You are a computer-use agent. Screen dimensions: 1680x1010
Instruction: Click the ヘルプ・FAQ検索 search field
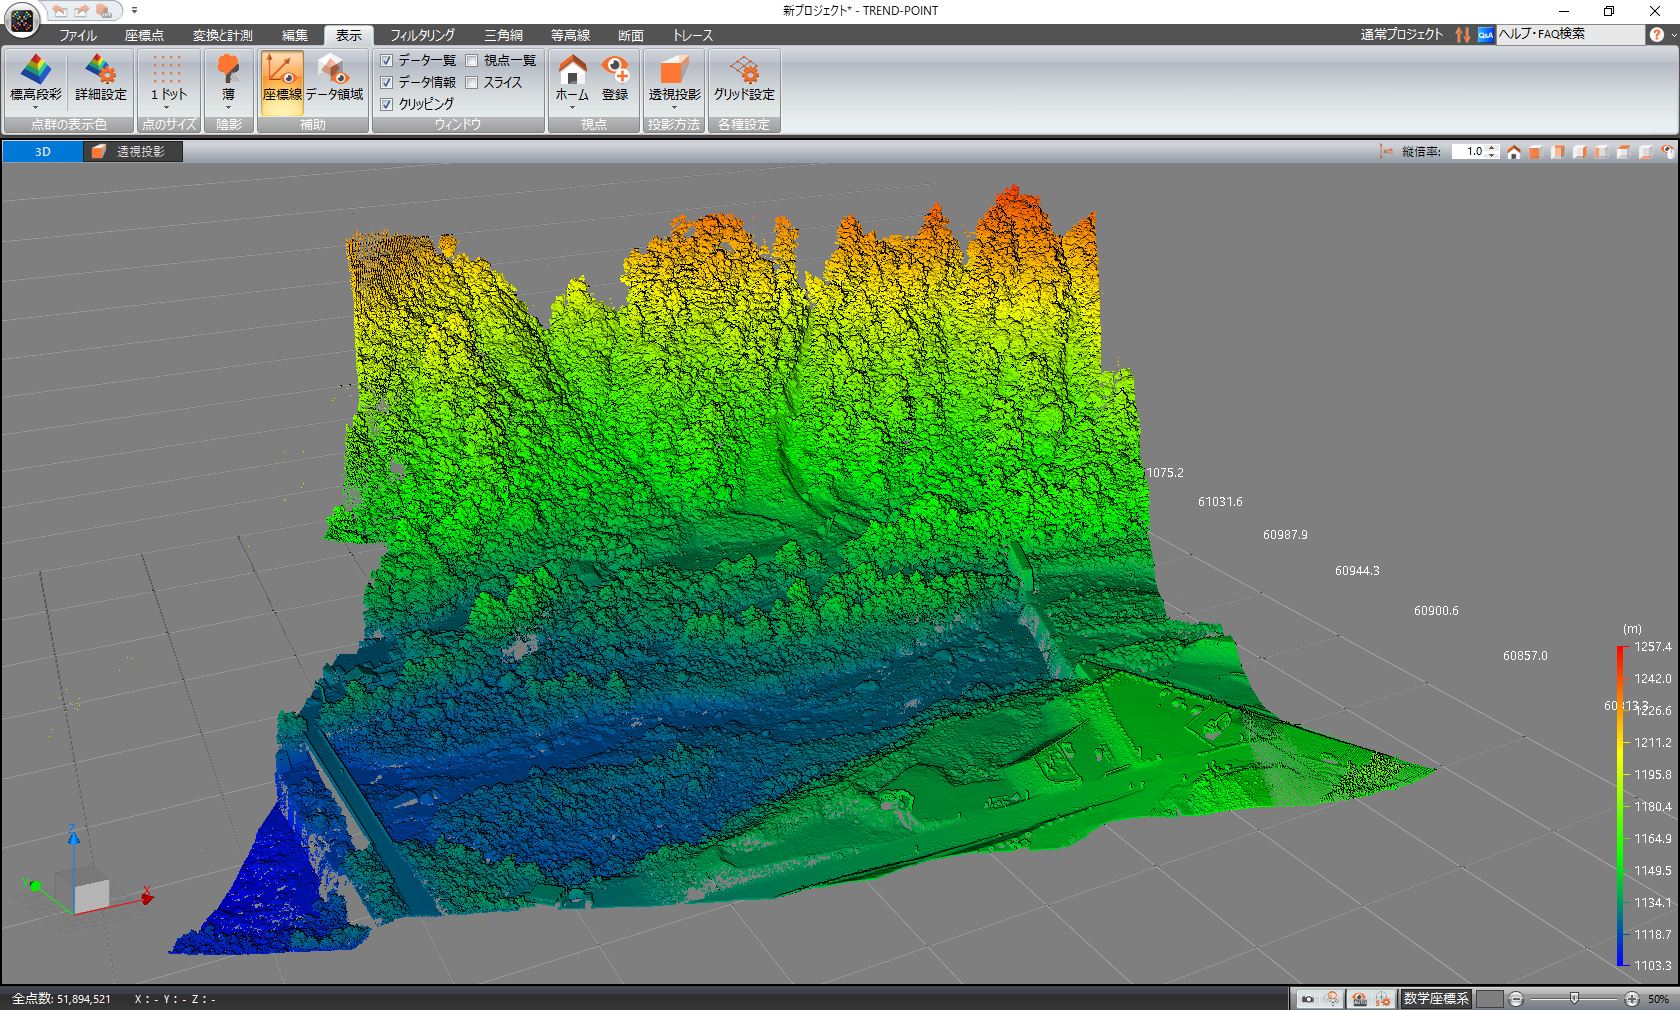click(x=1568, y=34)
